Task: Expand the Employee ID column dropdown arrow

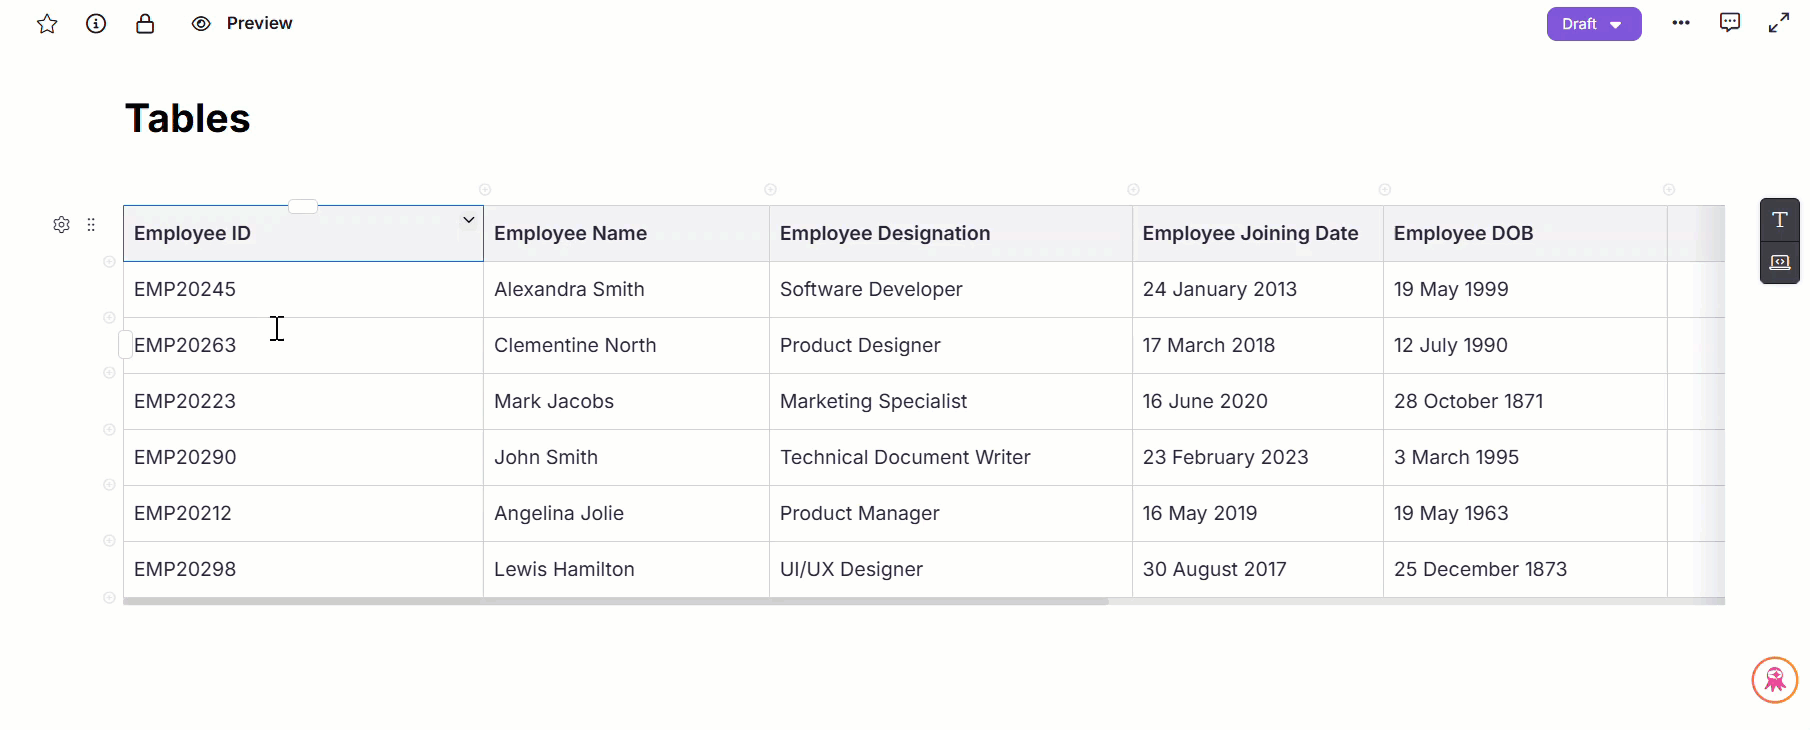Action: [468, 220]
